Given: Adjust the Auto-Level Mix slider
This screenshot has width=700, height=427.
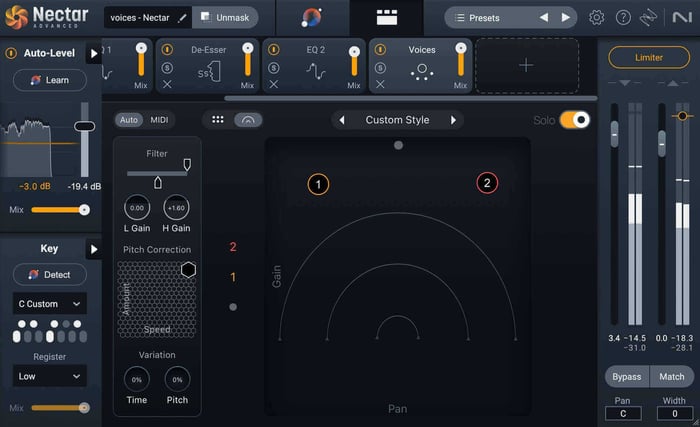Looking at the screenshot, I should tap(60, 210).
